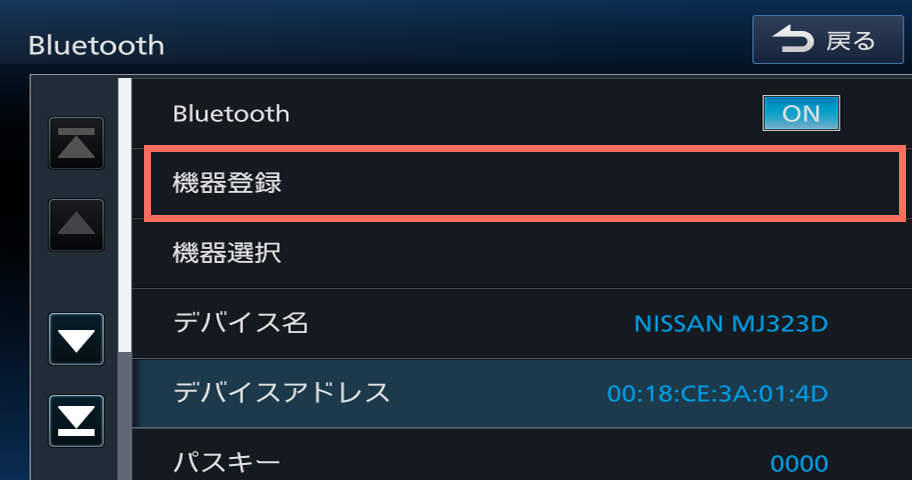The image size is (912, 480).
Task: Edit the device name NISSAN MJ323D
Action: click(731, 324)
